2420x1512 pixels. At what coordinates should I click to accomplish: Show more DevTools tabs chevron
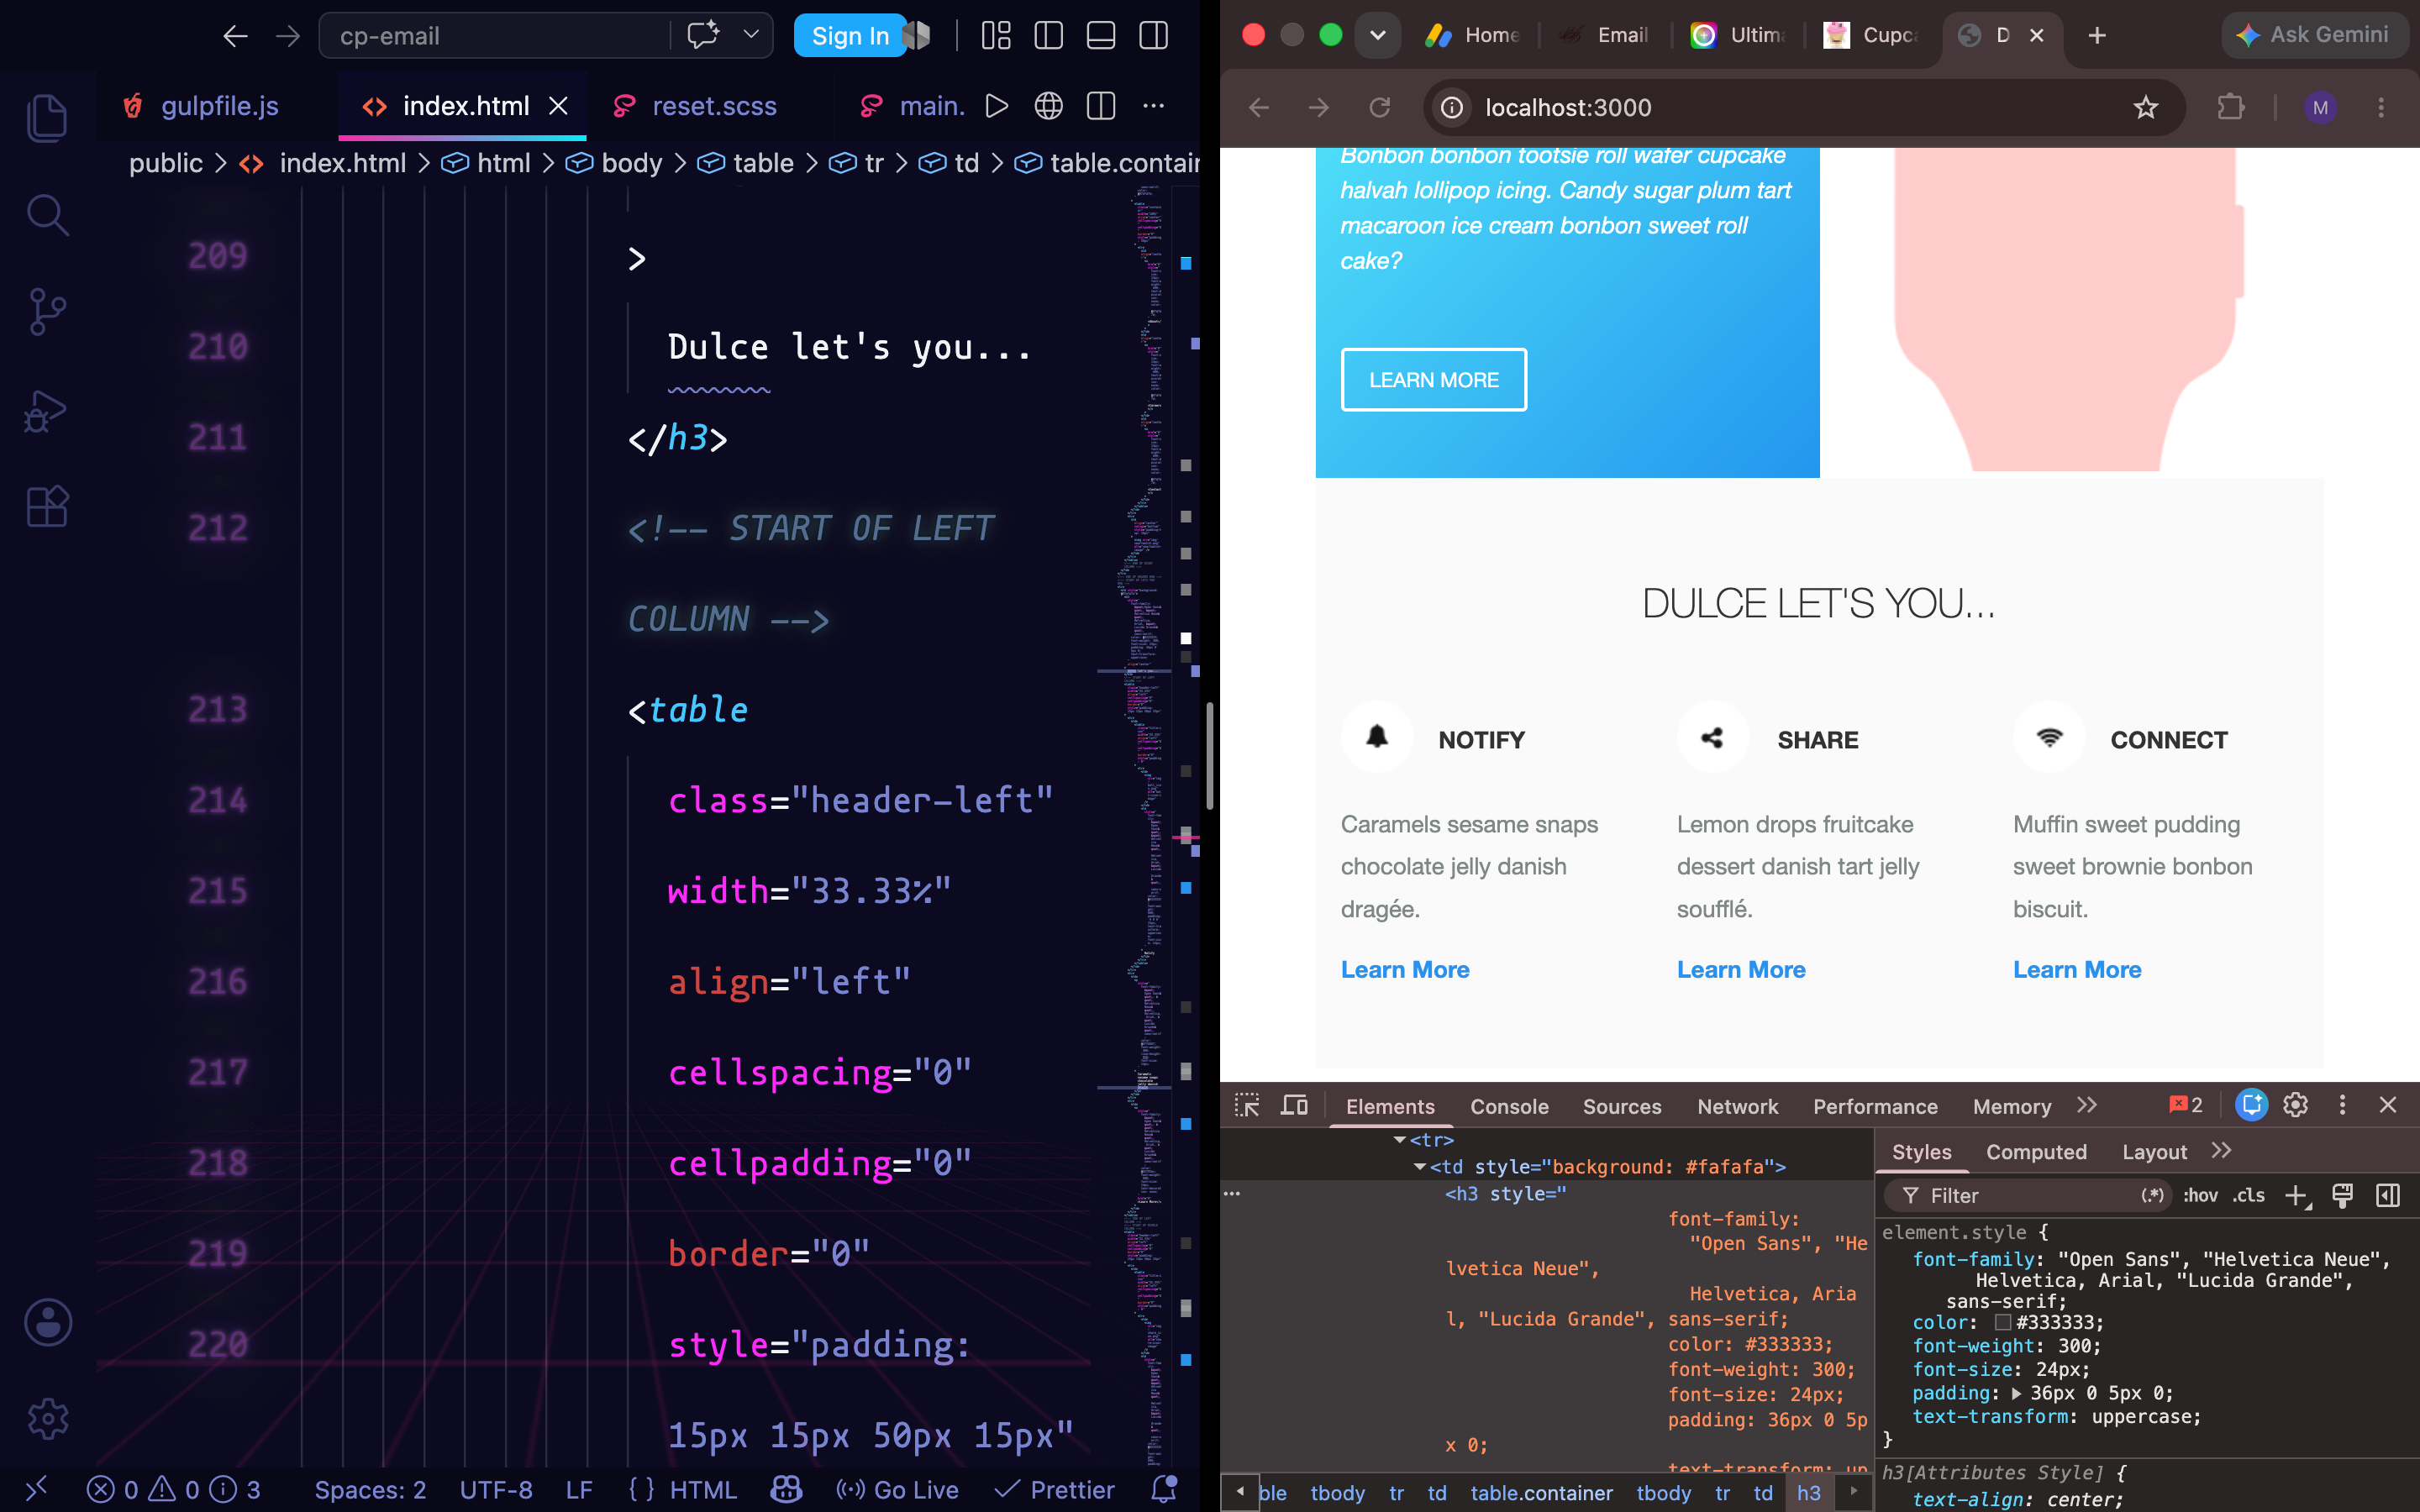(2086, 1105)
